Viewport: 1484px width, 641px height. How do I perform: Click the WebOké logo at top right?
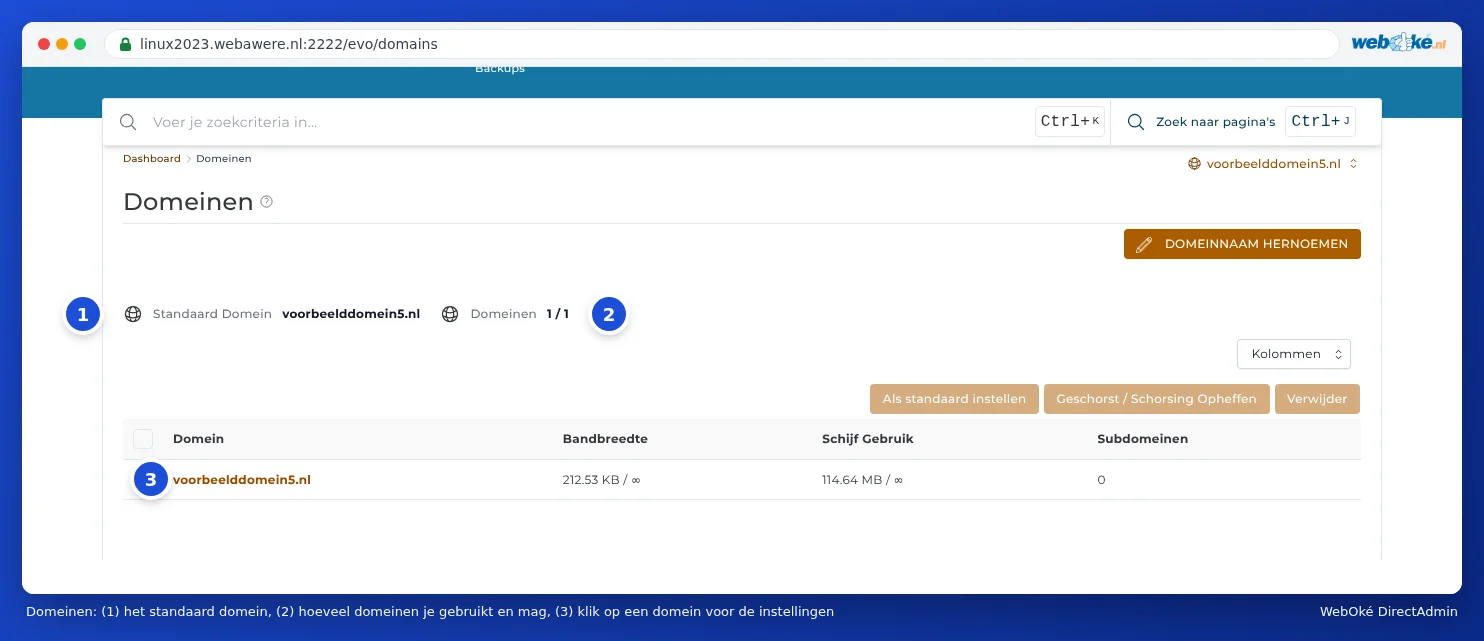pos(1399,43)
